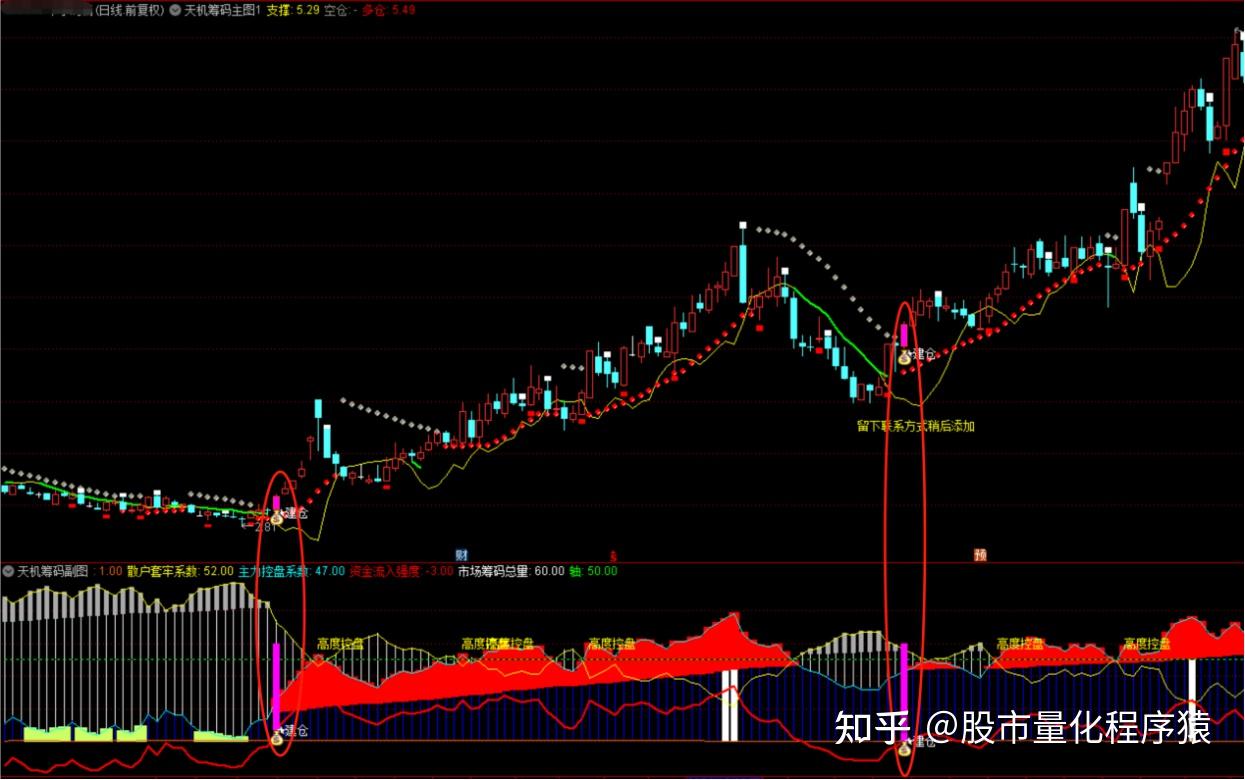Open the dropdown arrow beside 天机筹码主图1
This screenshot has height=780, width=1245.
point(176,10)
